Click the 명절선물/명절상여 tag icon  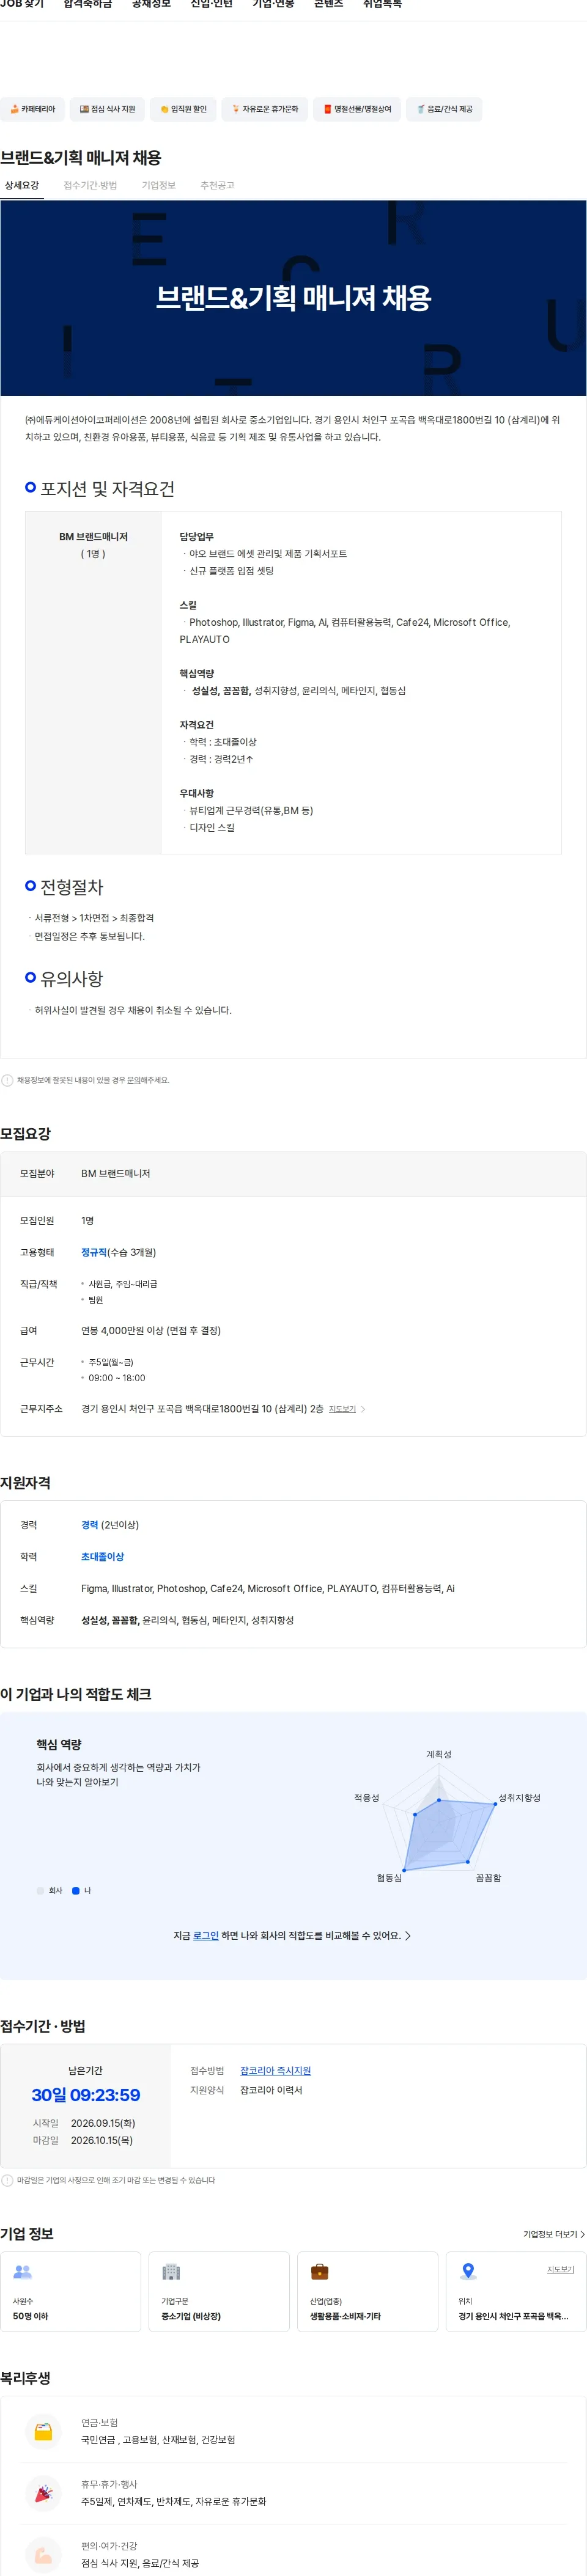(327, 109)
